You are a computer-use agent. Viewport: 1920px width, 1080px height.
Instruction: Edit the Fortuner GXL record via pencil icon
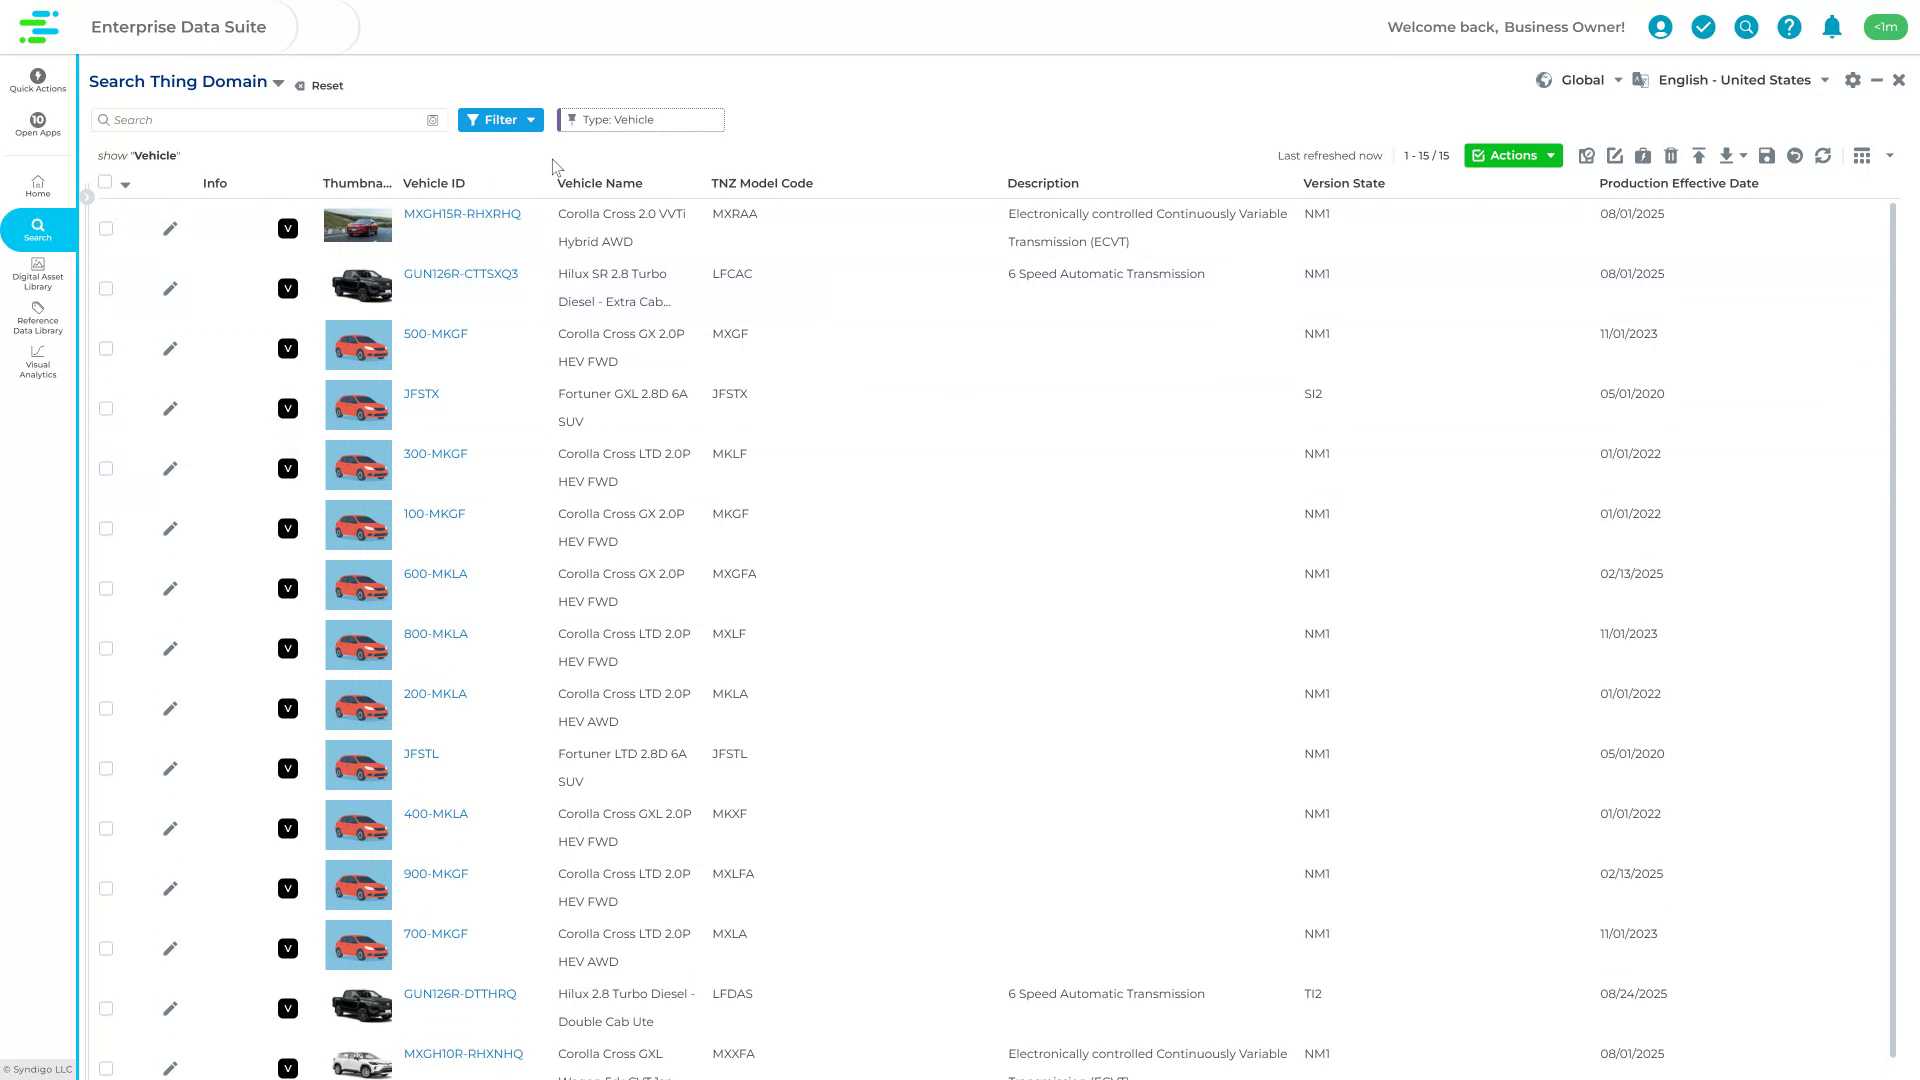tap(170, 408)
